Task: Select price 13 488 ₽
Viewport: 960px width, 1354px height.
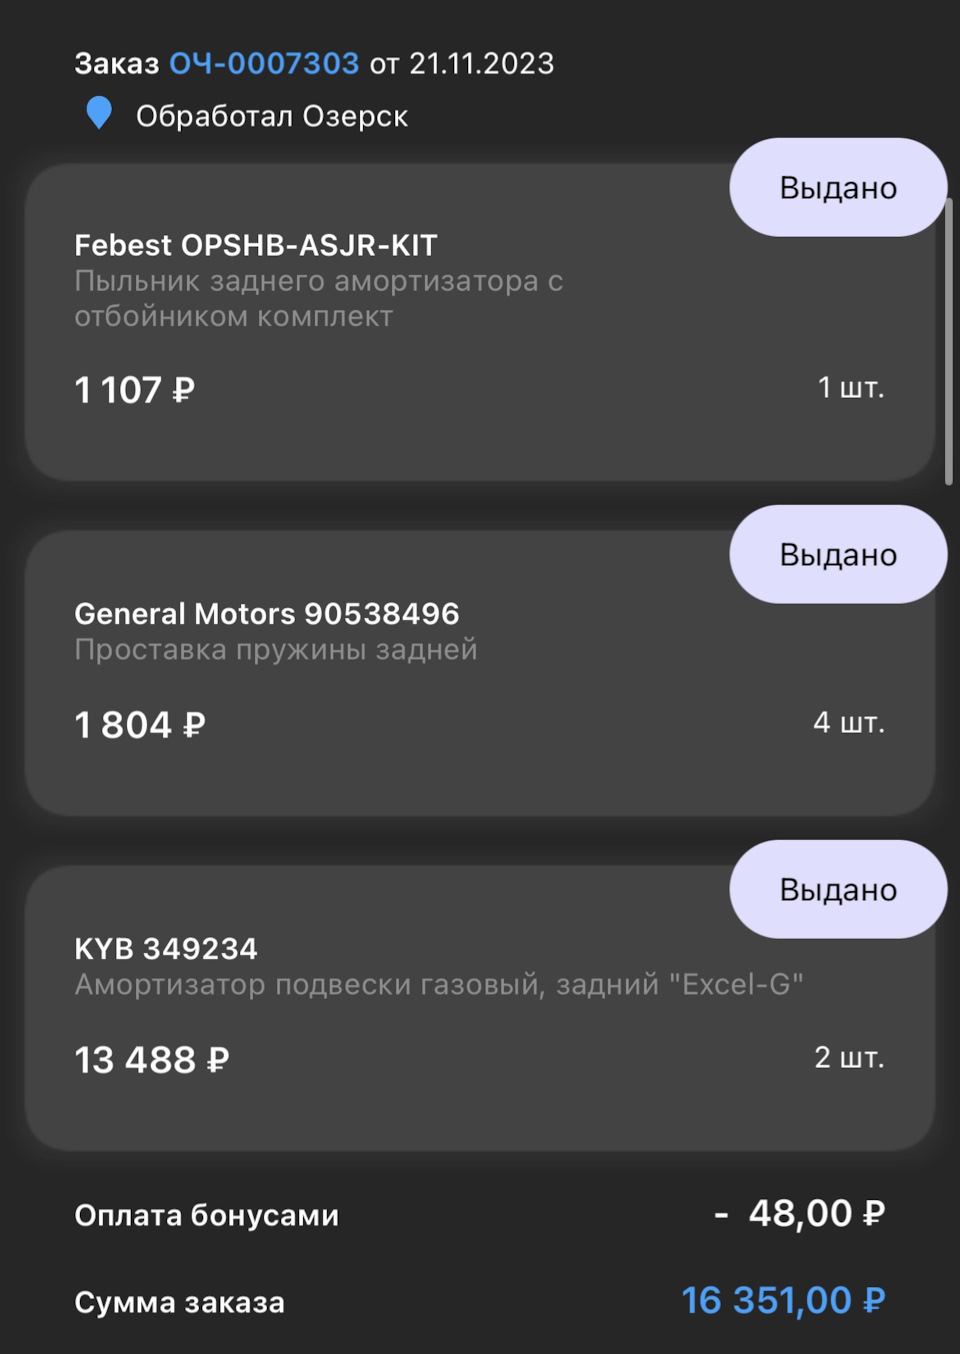Action: click(152, 1060)
